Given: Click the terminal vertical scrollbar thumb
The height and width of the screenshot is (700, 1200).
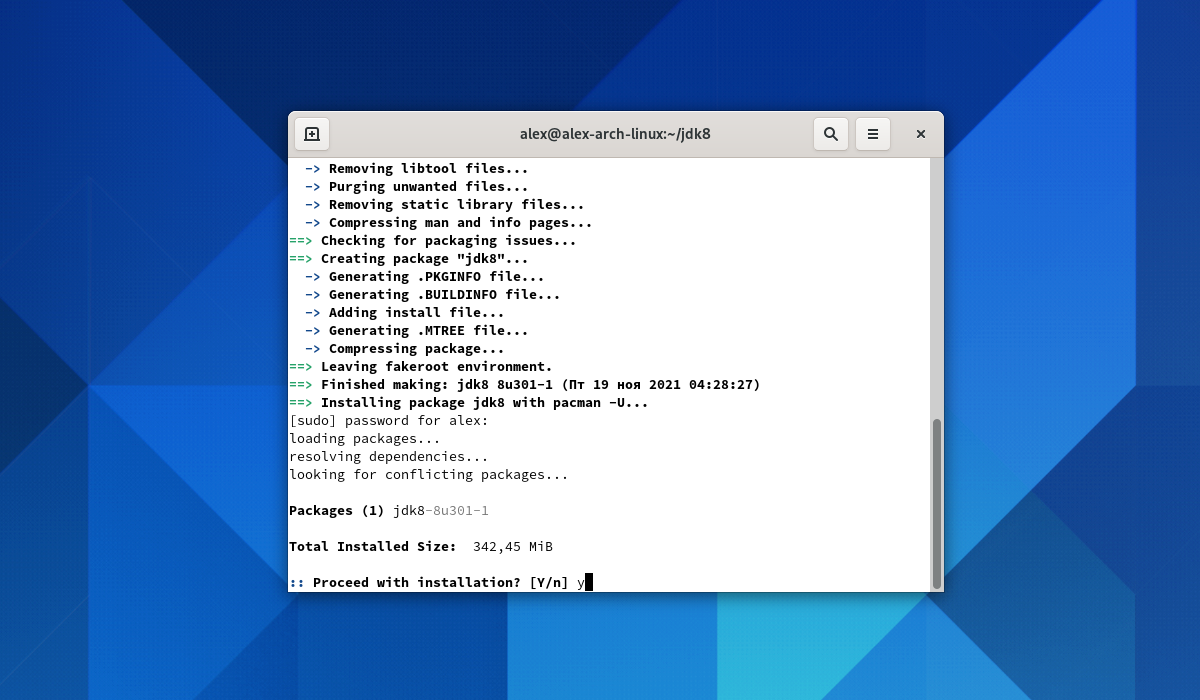Looking at the screenshot, I should [936, 504].
